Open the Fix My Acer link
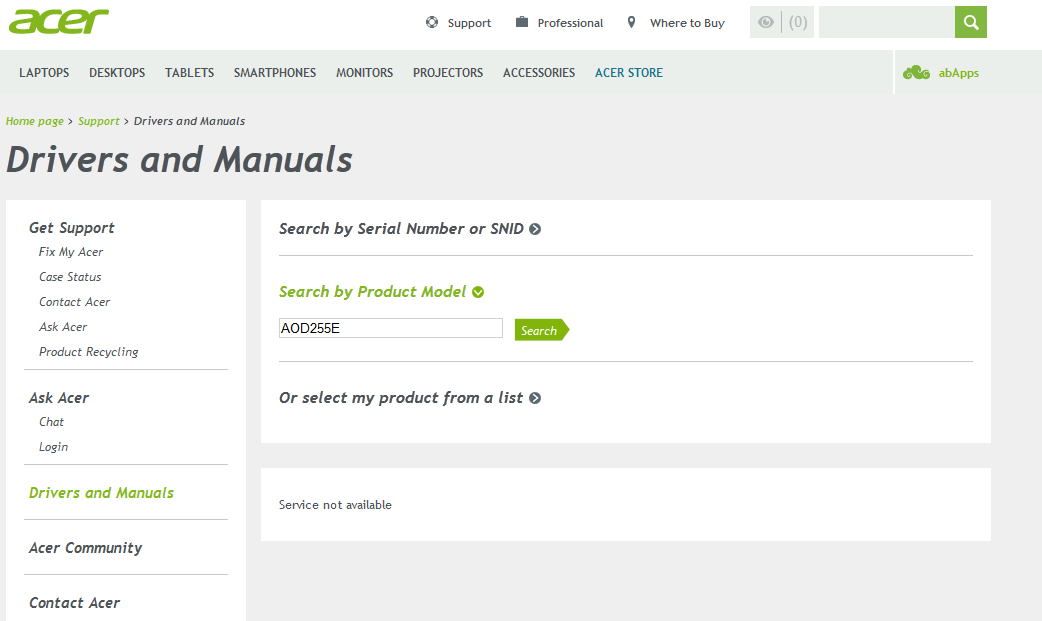This screenshot has width=1042, height=621. click(71, 252)
